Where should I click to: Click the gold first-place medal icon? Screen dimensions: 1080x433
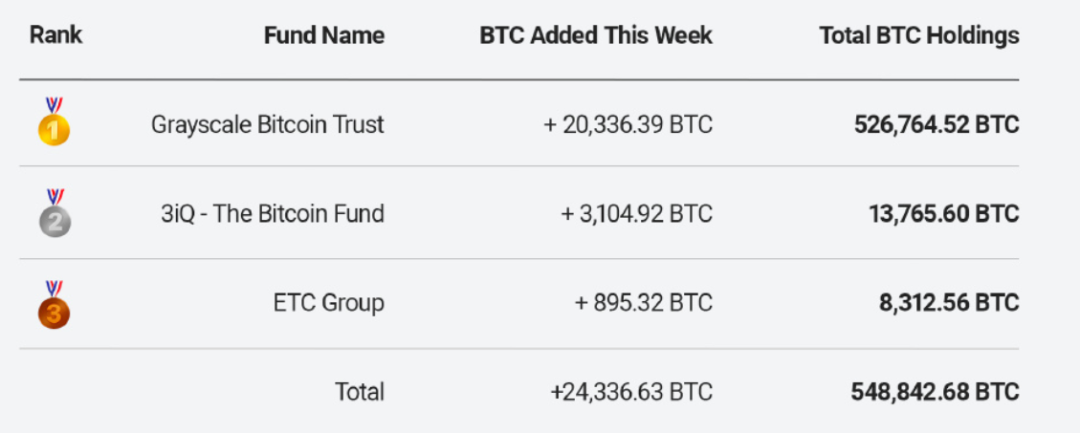pyautogui.click(x=54, y=122)
